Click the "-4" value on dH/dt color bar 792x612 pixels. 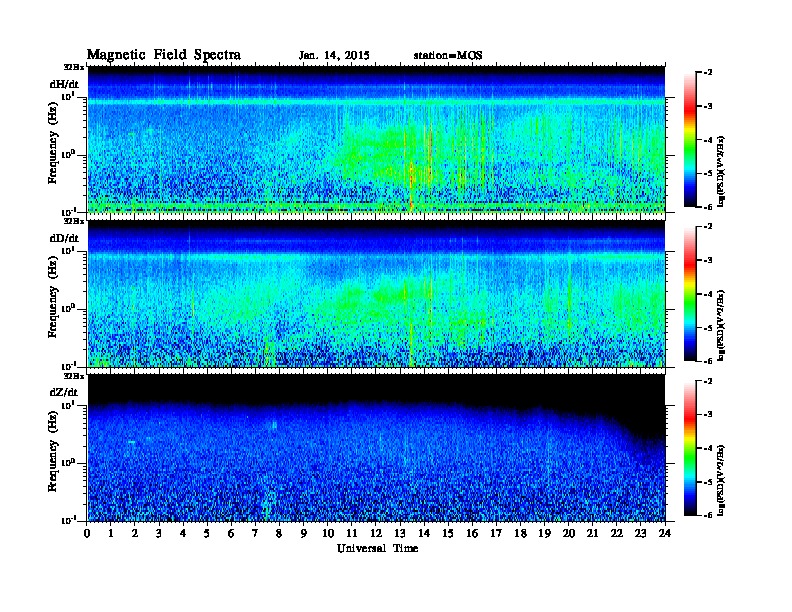click(708, 140)
